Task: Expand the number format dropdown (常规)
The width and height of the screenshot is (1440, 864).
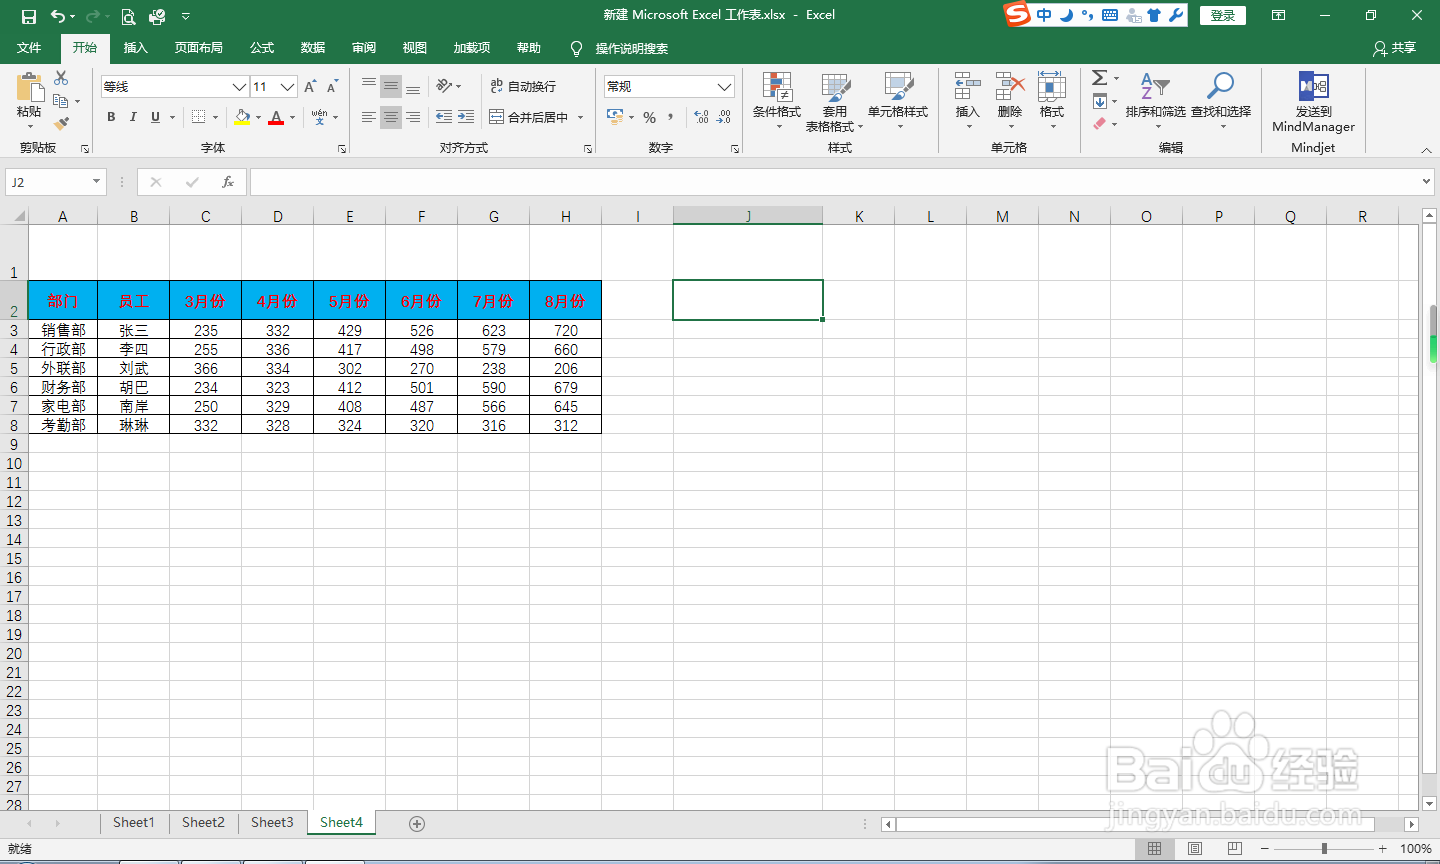Action: [x=725, y=87]
